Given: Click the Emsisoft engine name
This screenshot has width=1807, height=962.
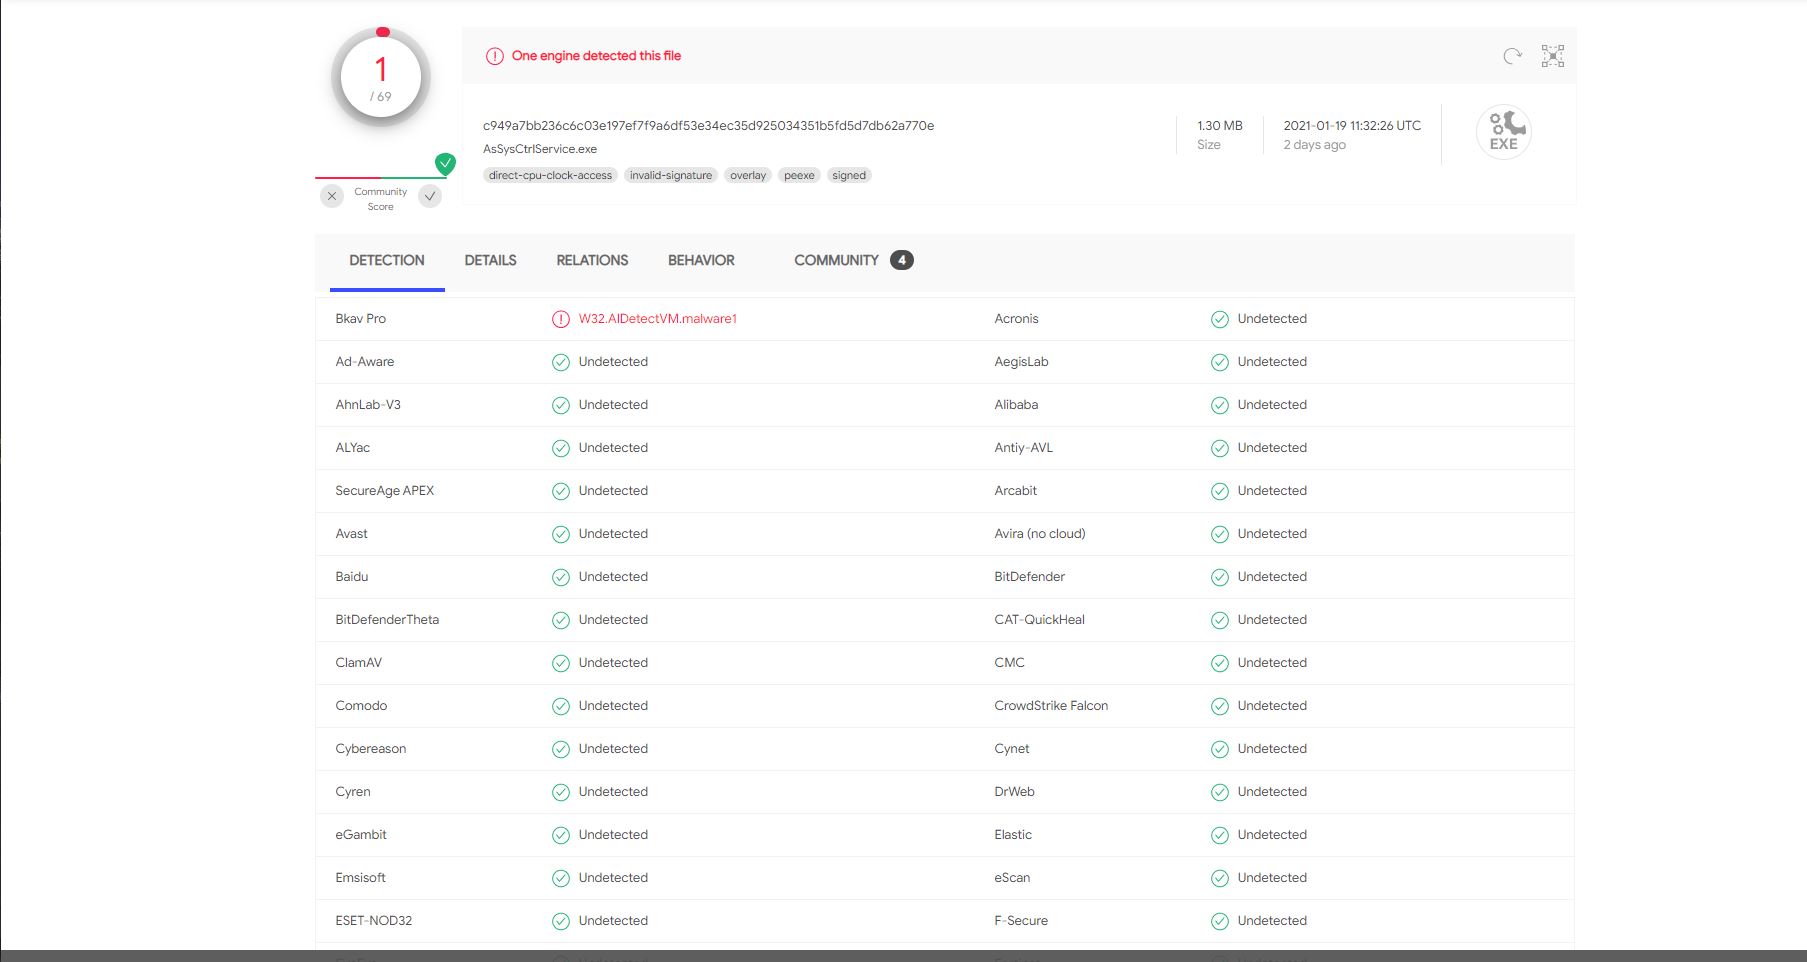Looking at the screenshot, I should coord(360,878).
